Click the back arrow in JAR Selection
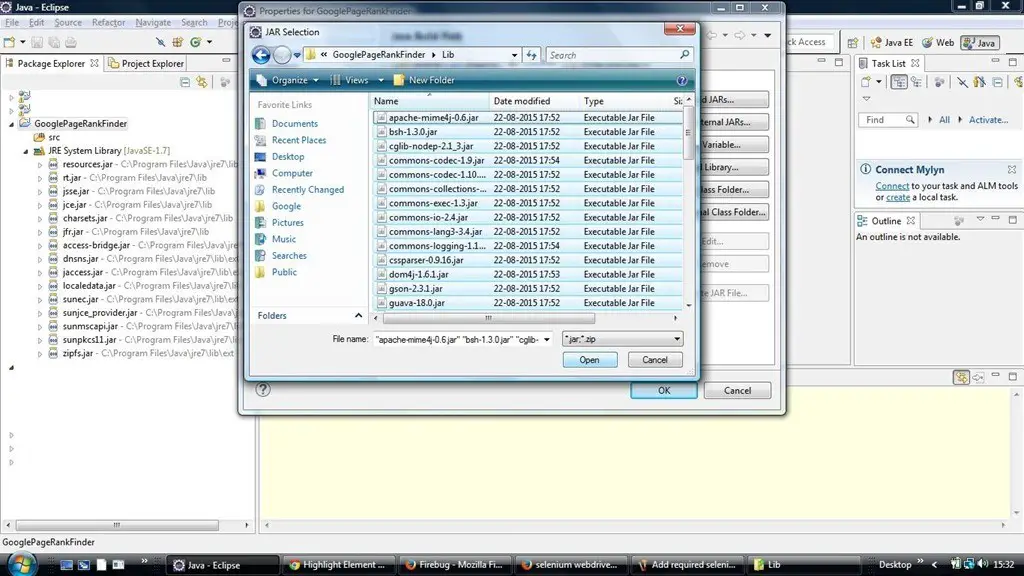This screenshot has width=1024, height=576. pos(262,56)
